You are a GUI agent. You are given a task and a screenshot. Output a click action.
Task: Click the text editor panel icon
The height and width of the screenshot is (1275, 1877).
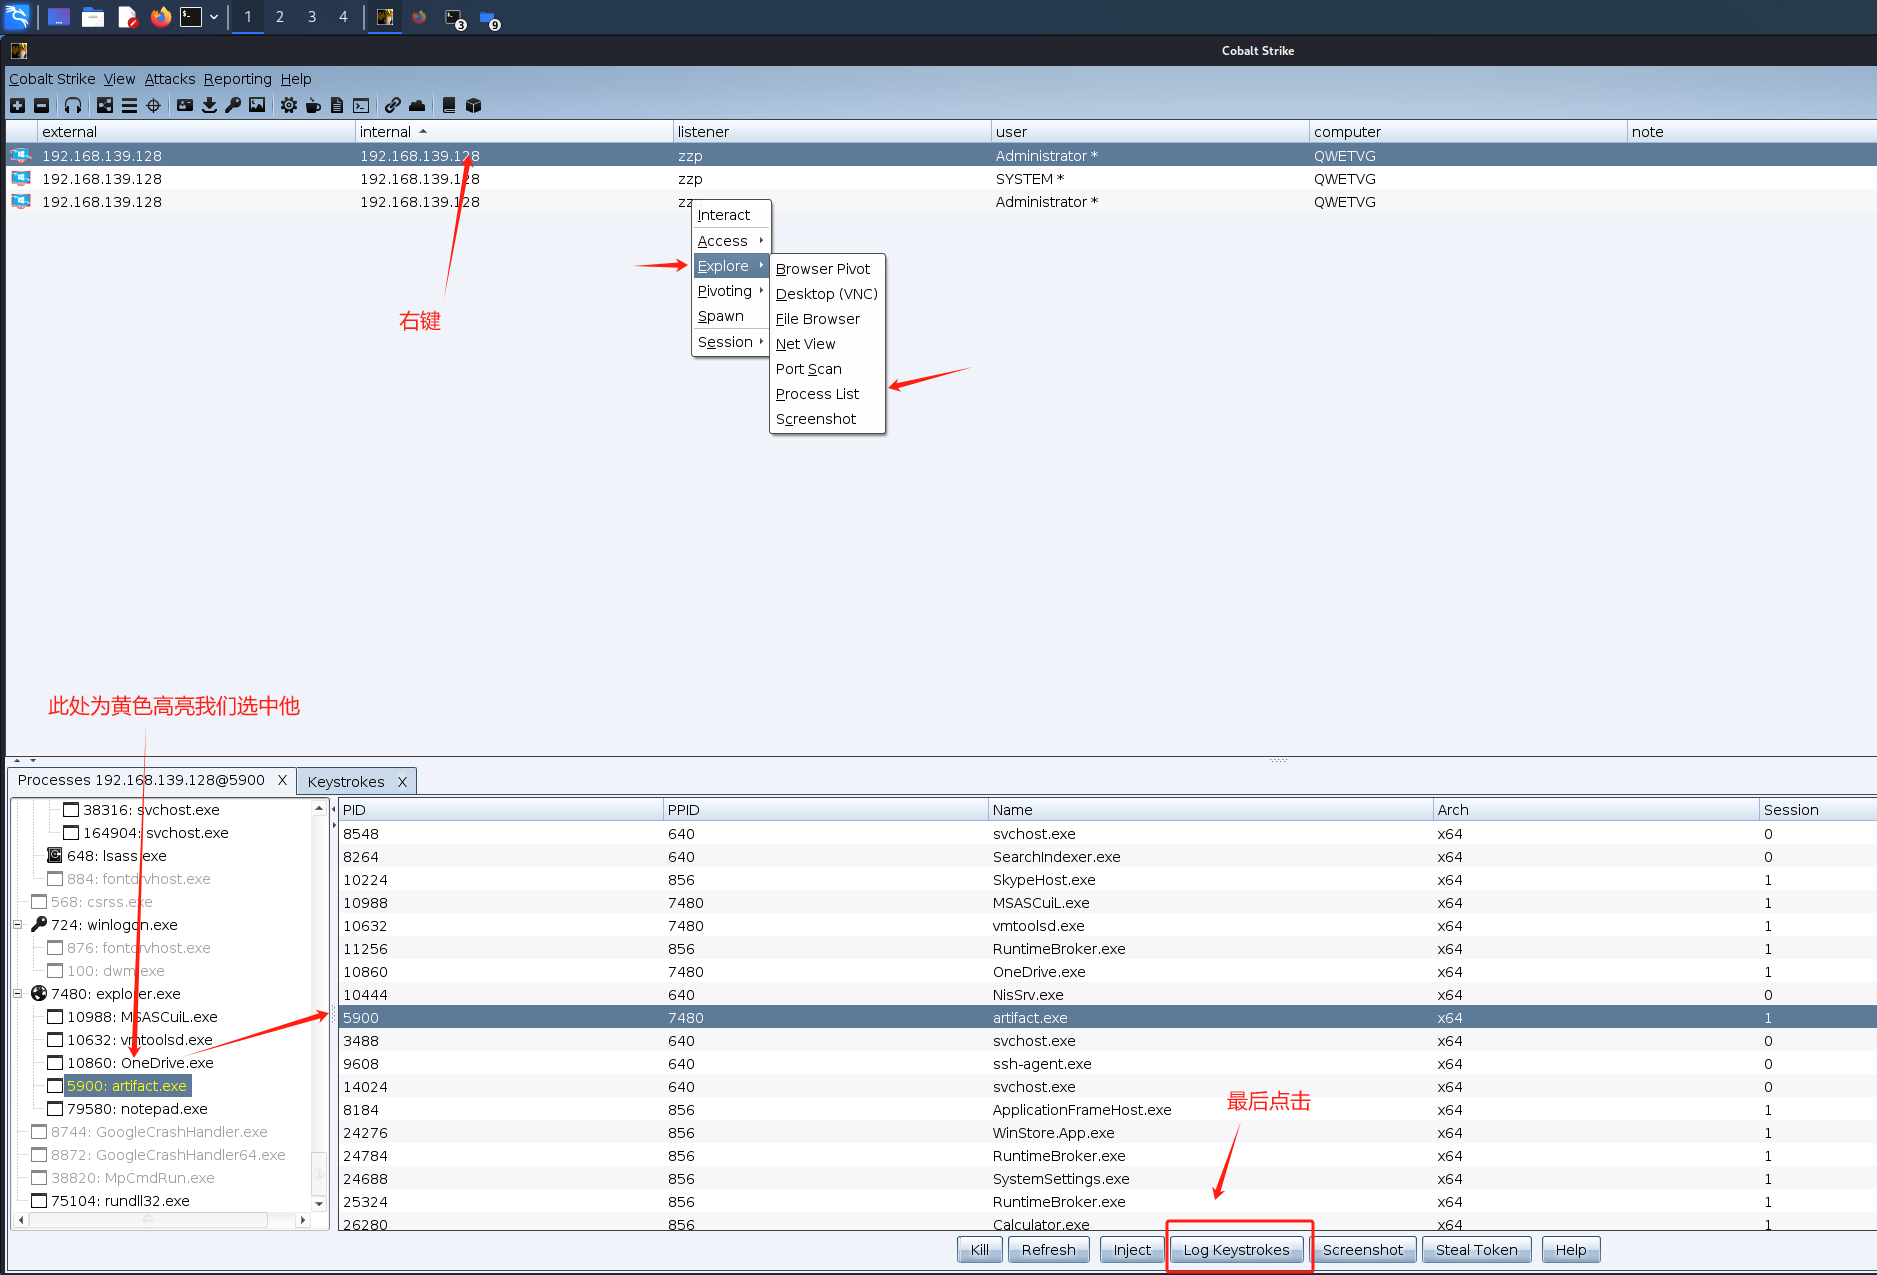(127, 17)
